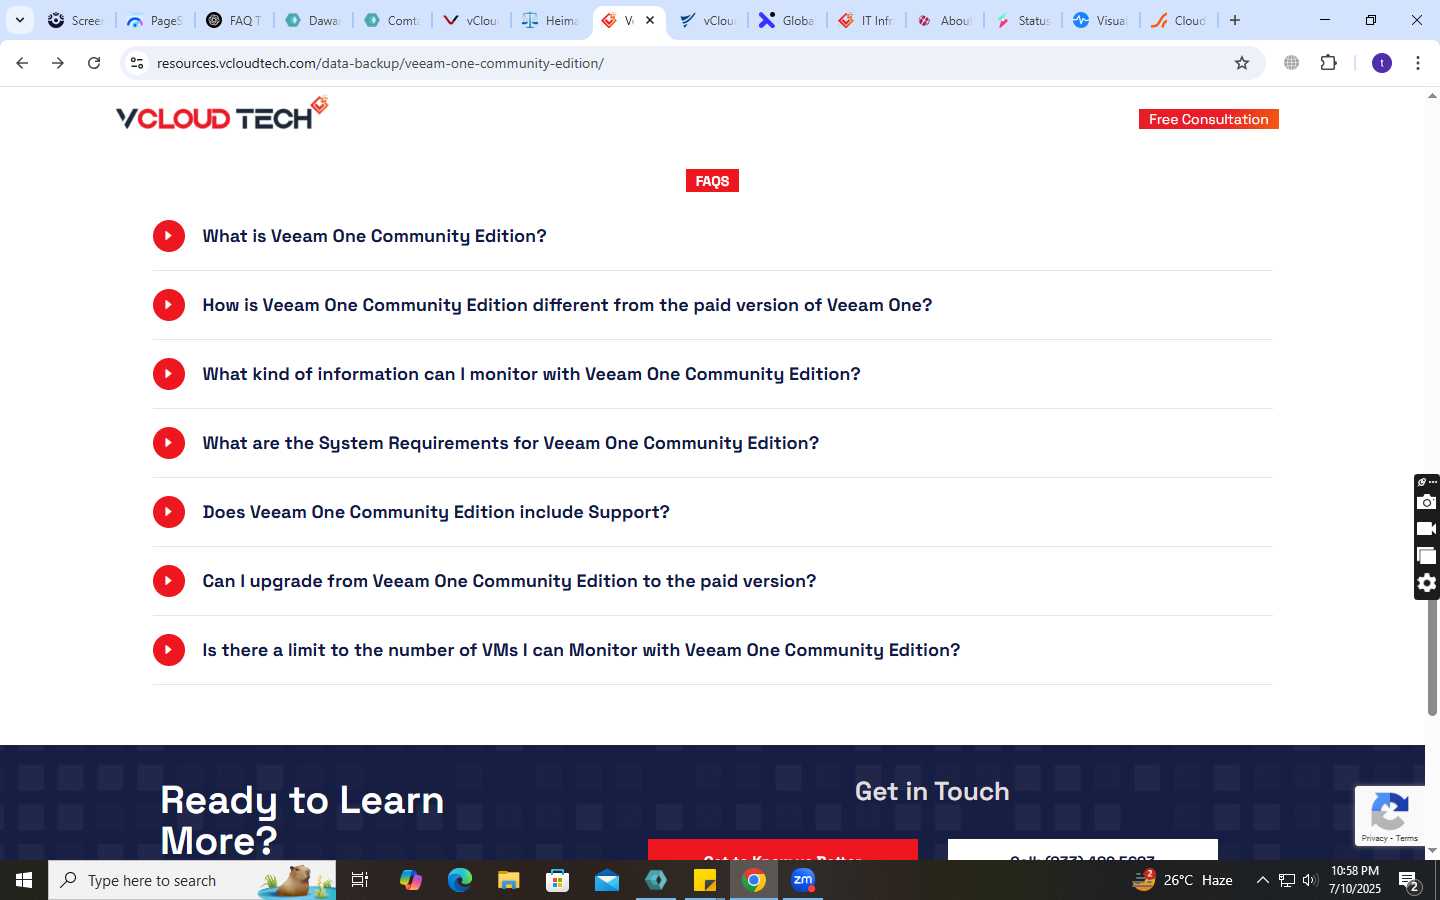Click 'What is Veeam One Community Edition?' question text

(x=374, y=236)
